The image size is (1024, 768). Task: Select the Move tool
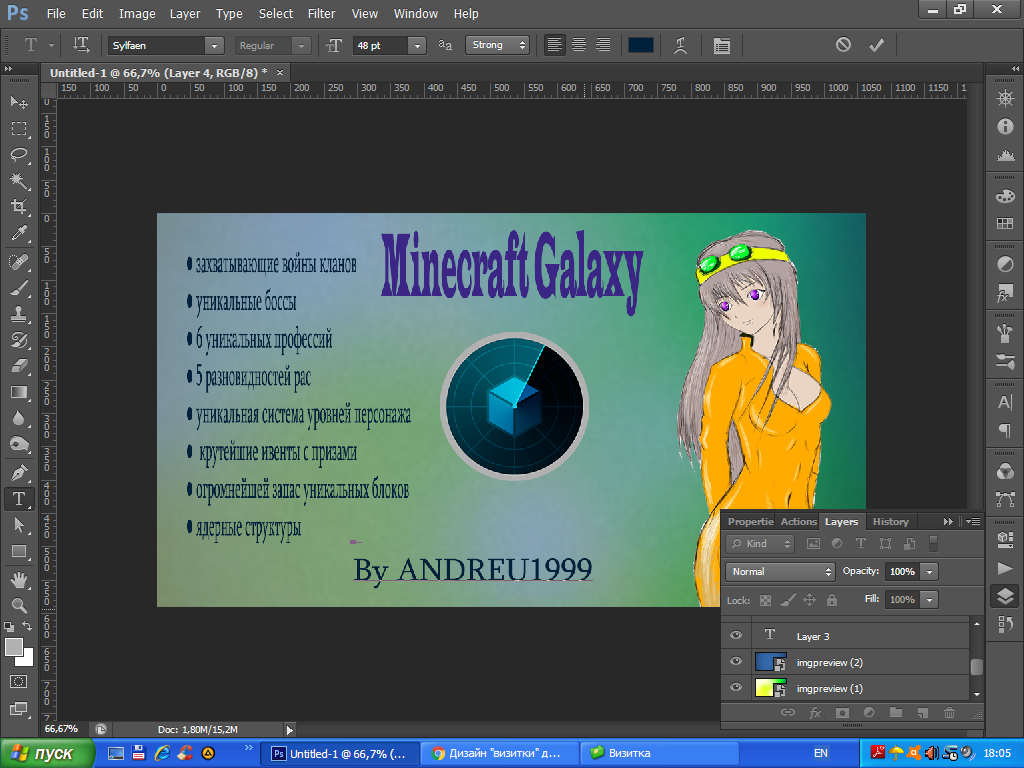point(19,102)
